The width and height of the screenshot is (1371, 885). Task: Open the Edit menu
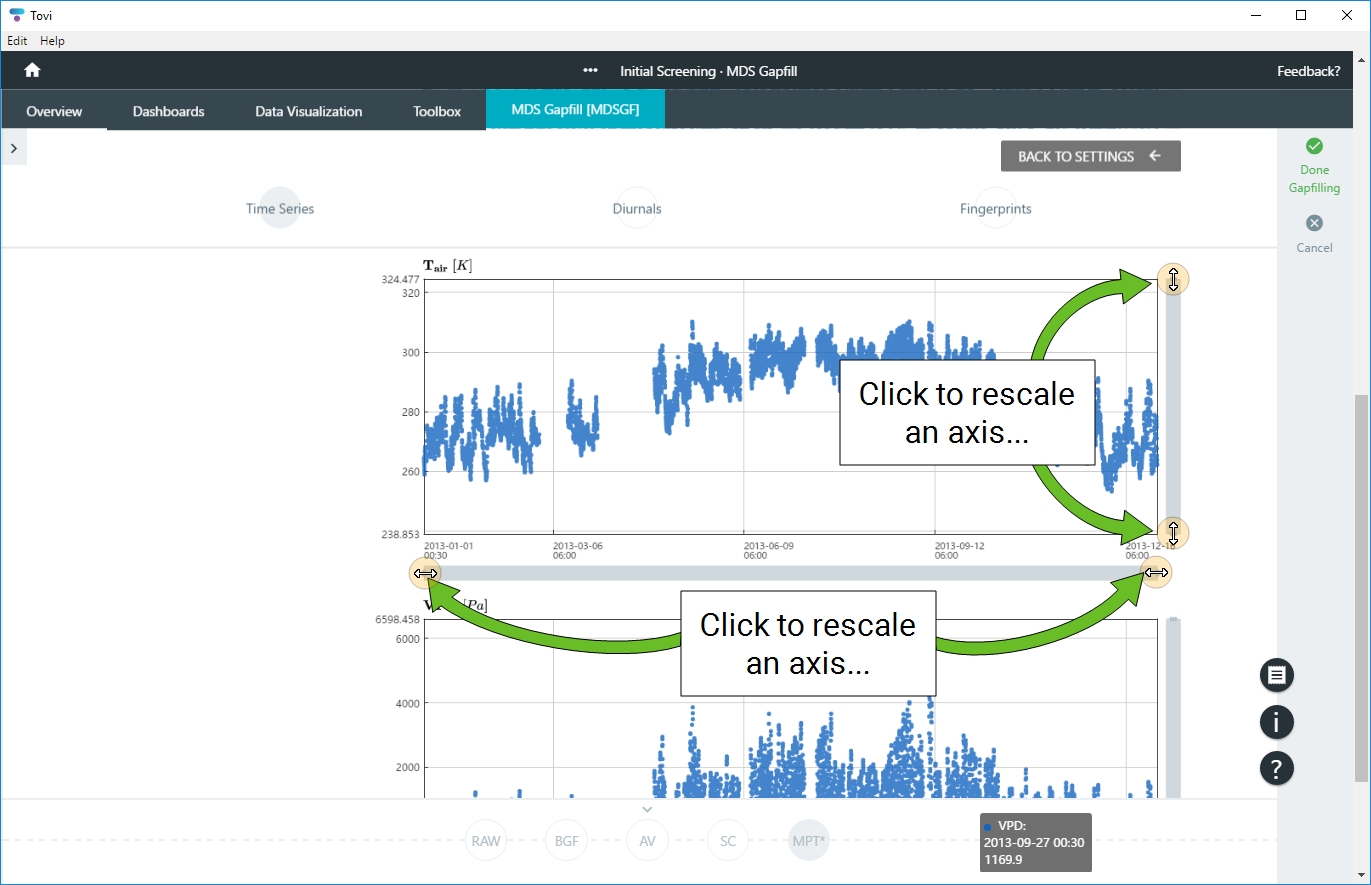(x=17, y=41)
